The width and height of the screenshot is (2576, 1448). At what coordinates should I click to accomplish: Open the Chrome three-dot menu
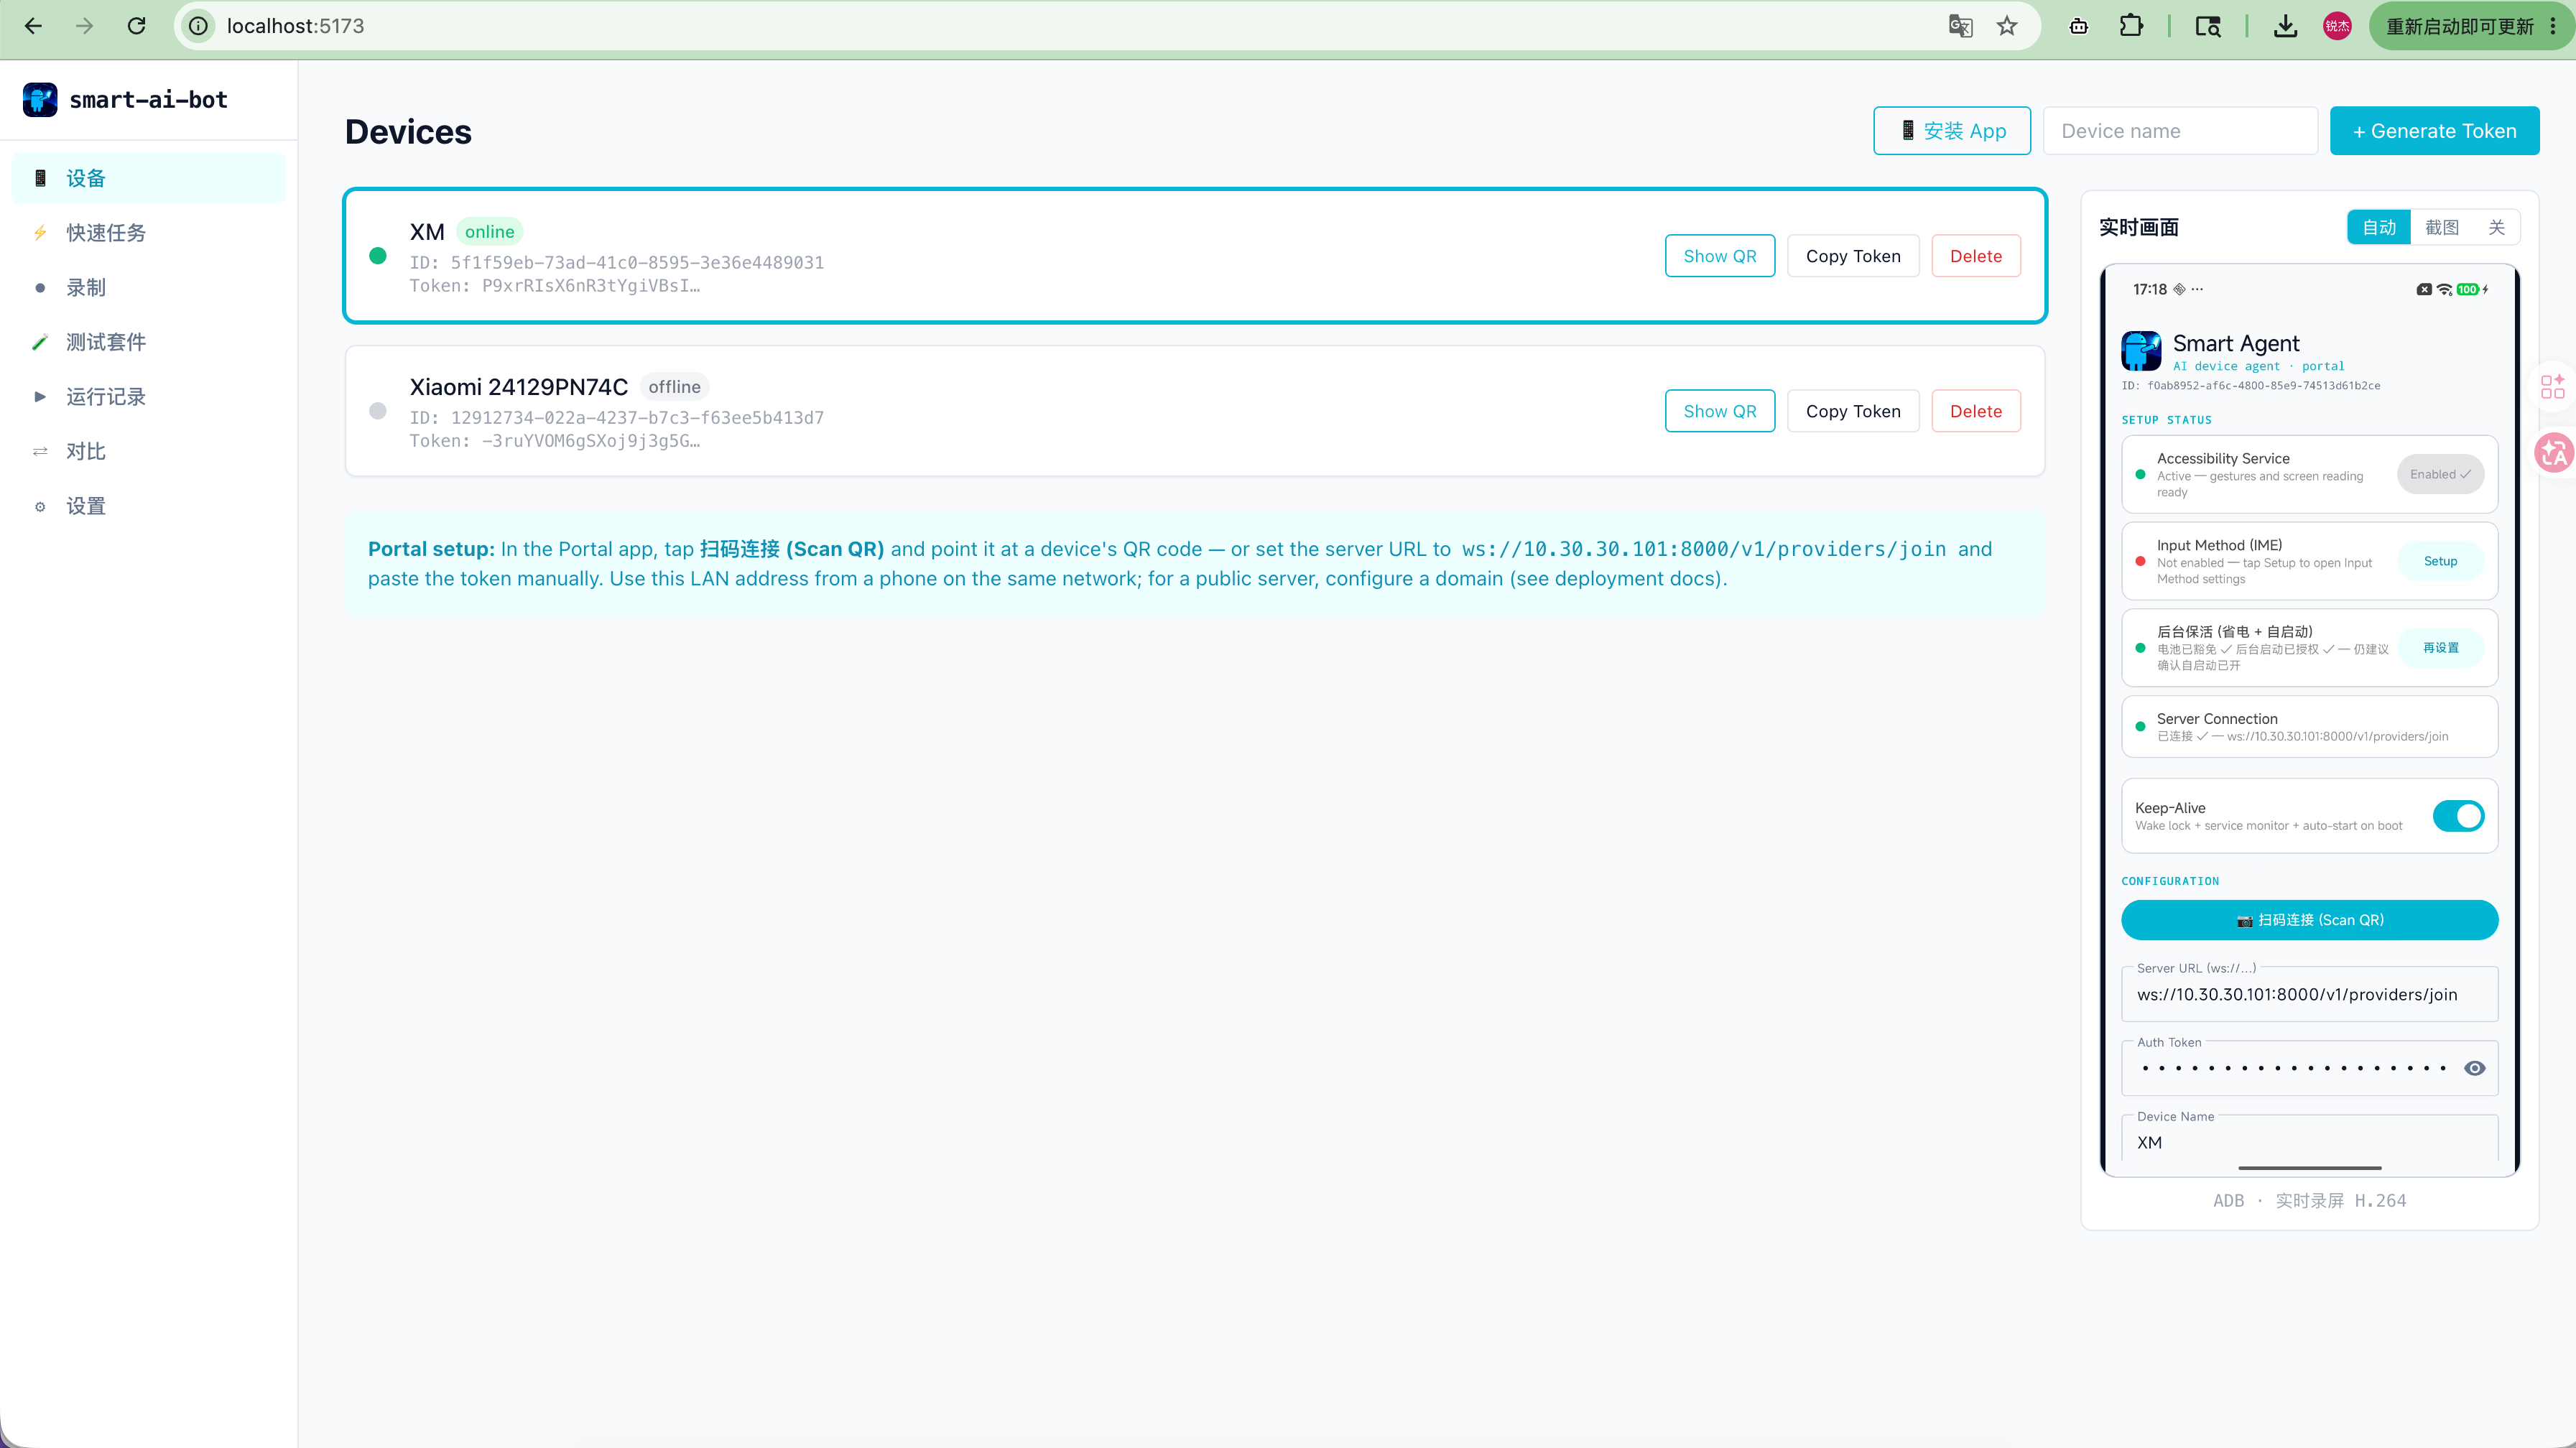(2553, 26)
